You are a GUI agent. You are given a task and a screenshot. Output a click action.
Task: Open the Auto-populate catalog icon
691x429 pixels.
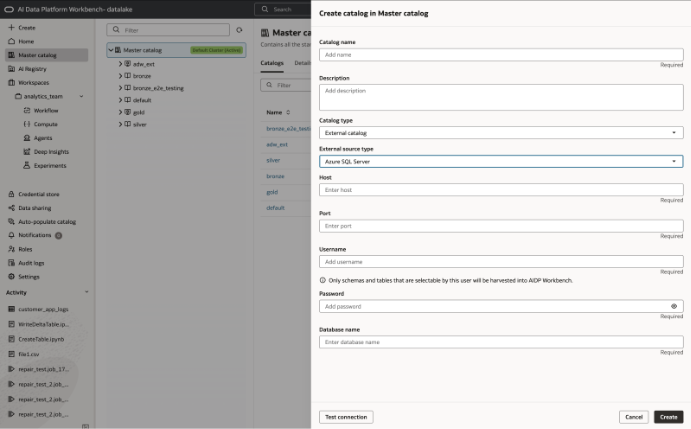pos(11,221)
